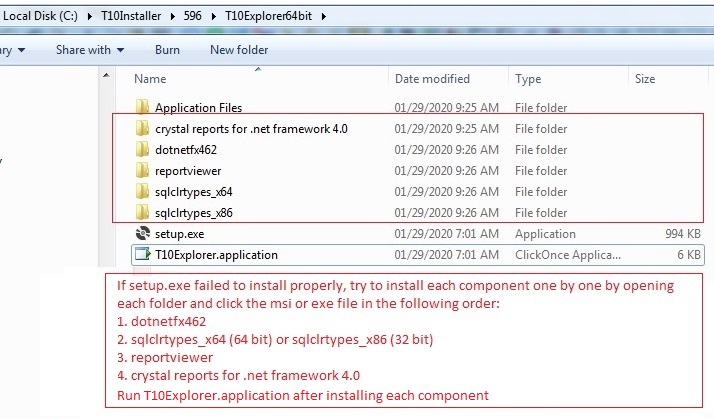714x419 pixels.
Task: Open the Share with dropdown
Action: pos(90,50)
